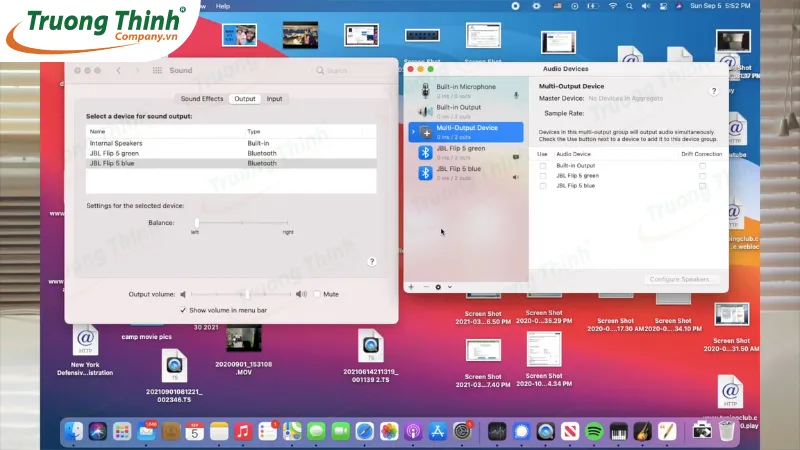
Task: Click the plus button to add audio device
Action: pos(410,287)
